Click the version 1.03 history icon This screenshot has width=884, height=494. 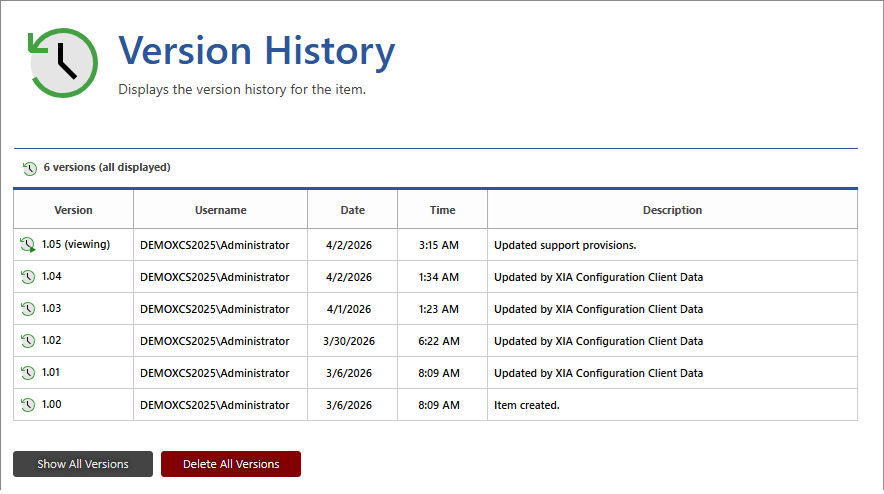click(27, 309)
